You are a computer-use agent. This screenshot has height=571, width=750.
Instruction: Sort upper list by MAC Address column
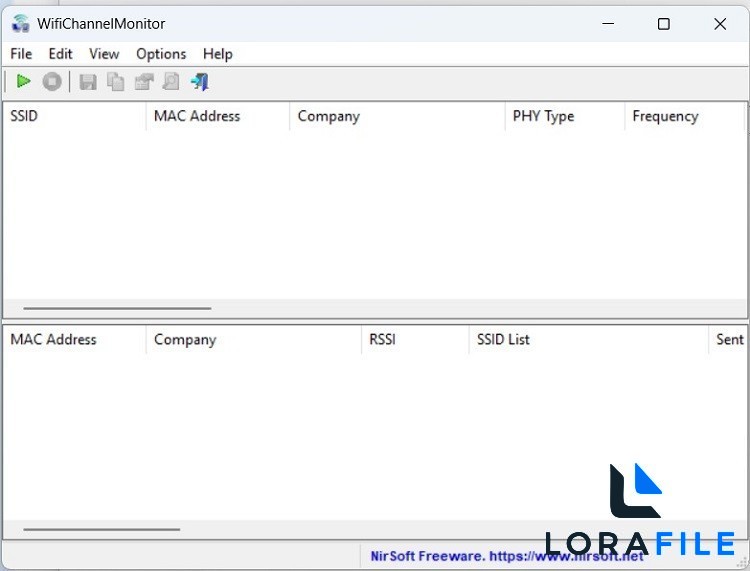pyautogui.click(x=218, y=116)
